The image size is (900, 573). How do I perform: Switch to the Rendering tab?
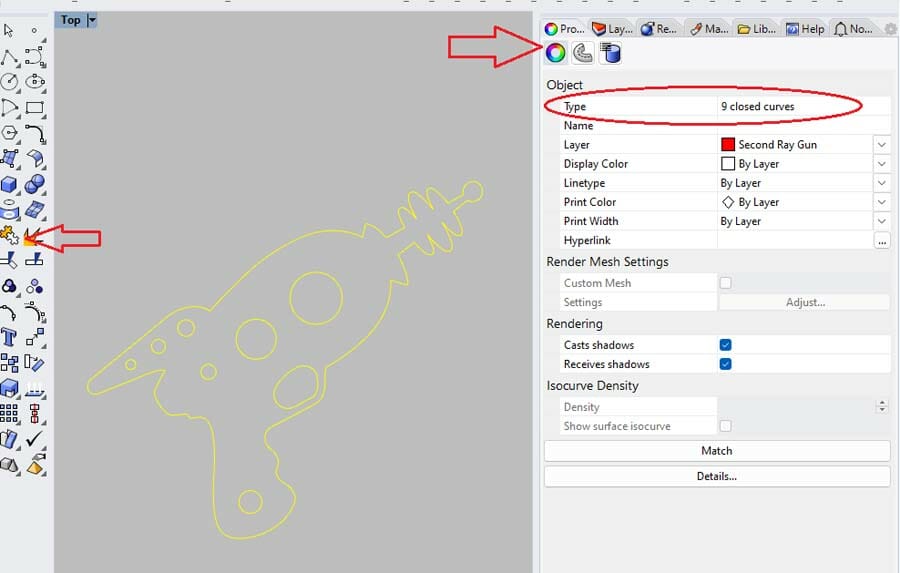coord(659,29)
